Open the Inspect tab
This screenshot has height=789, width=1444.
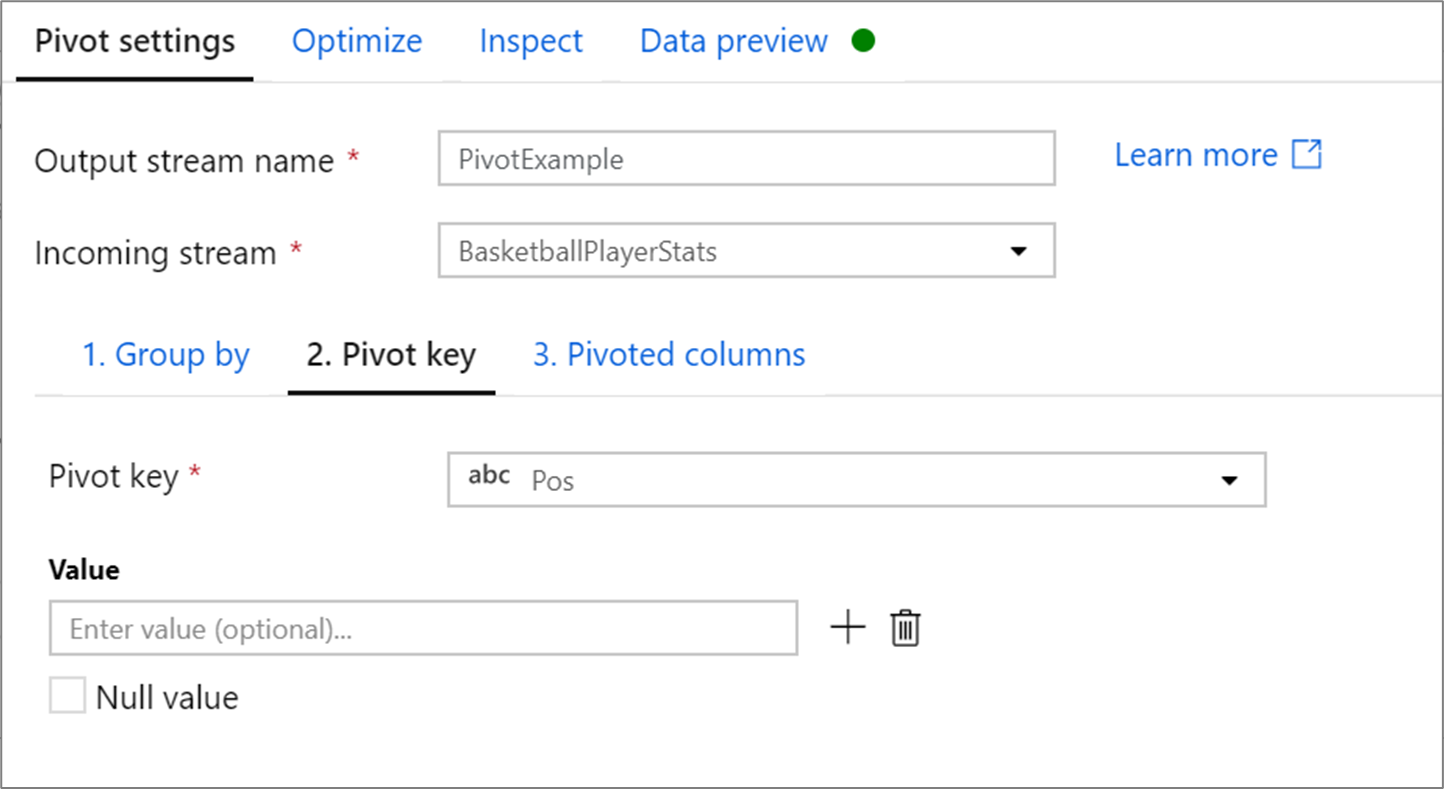(x=531, y=40)
